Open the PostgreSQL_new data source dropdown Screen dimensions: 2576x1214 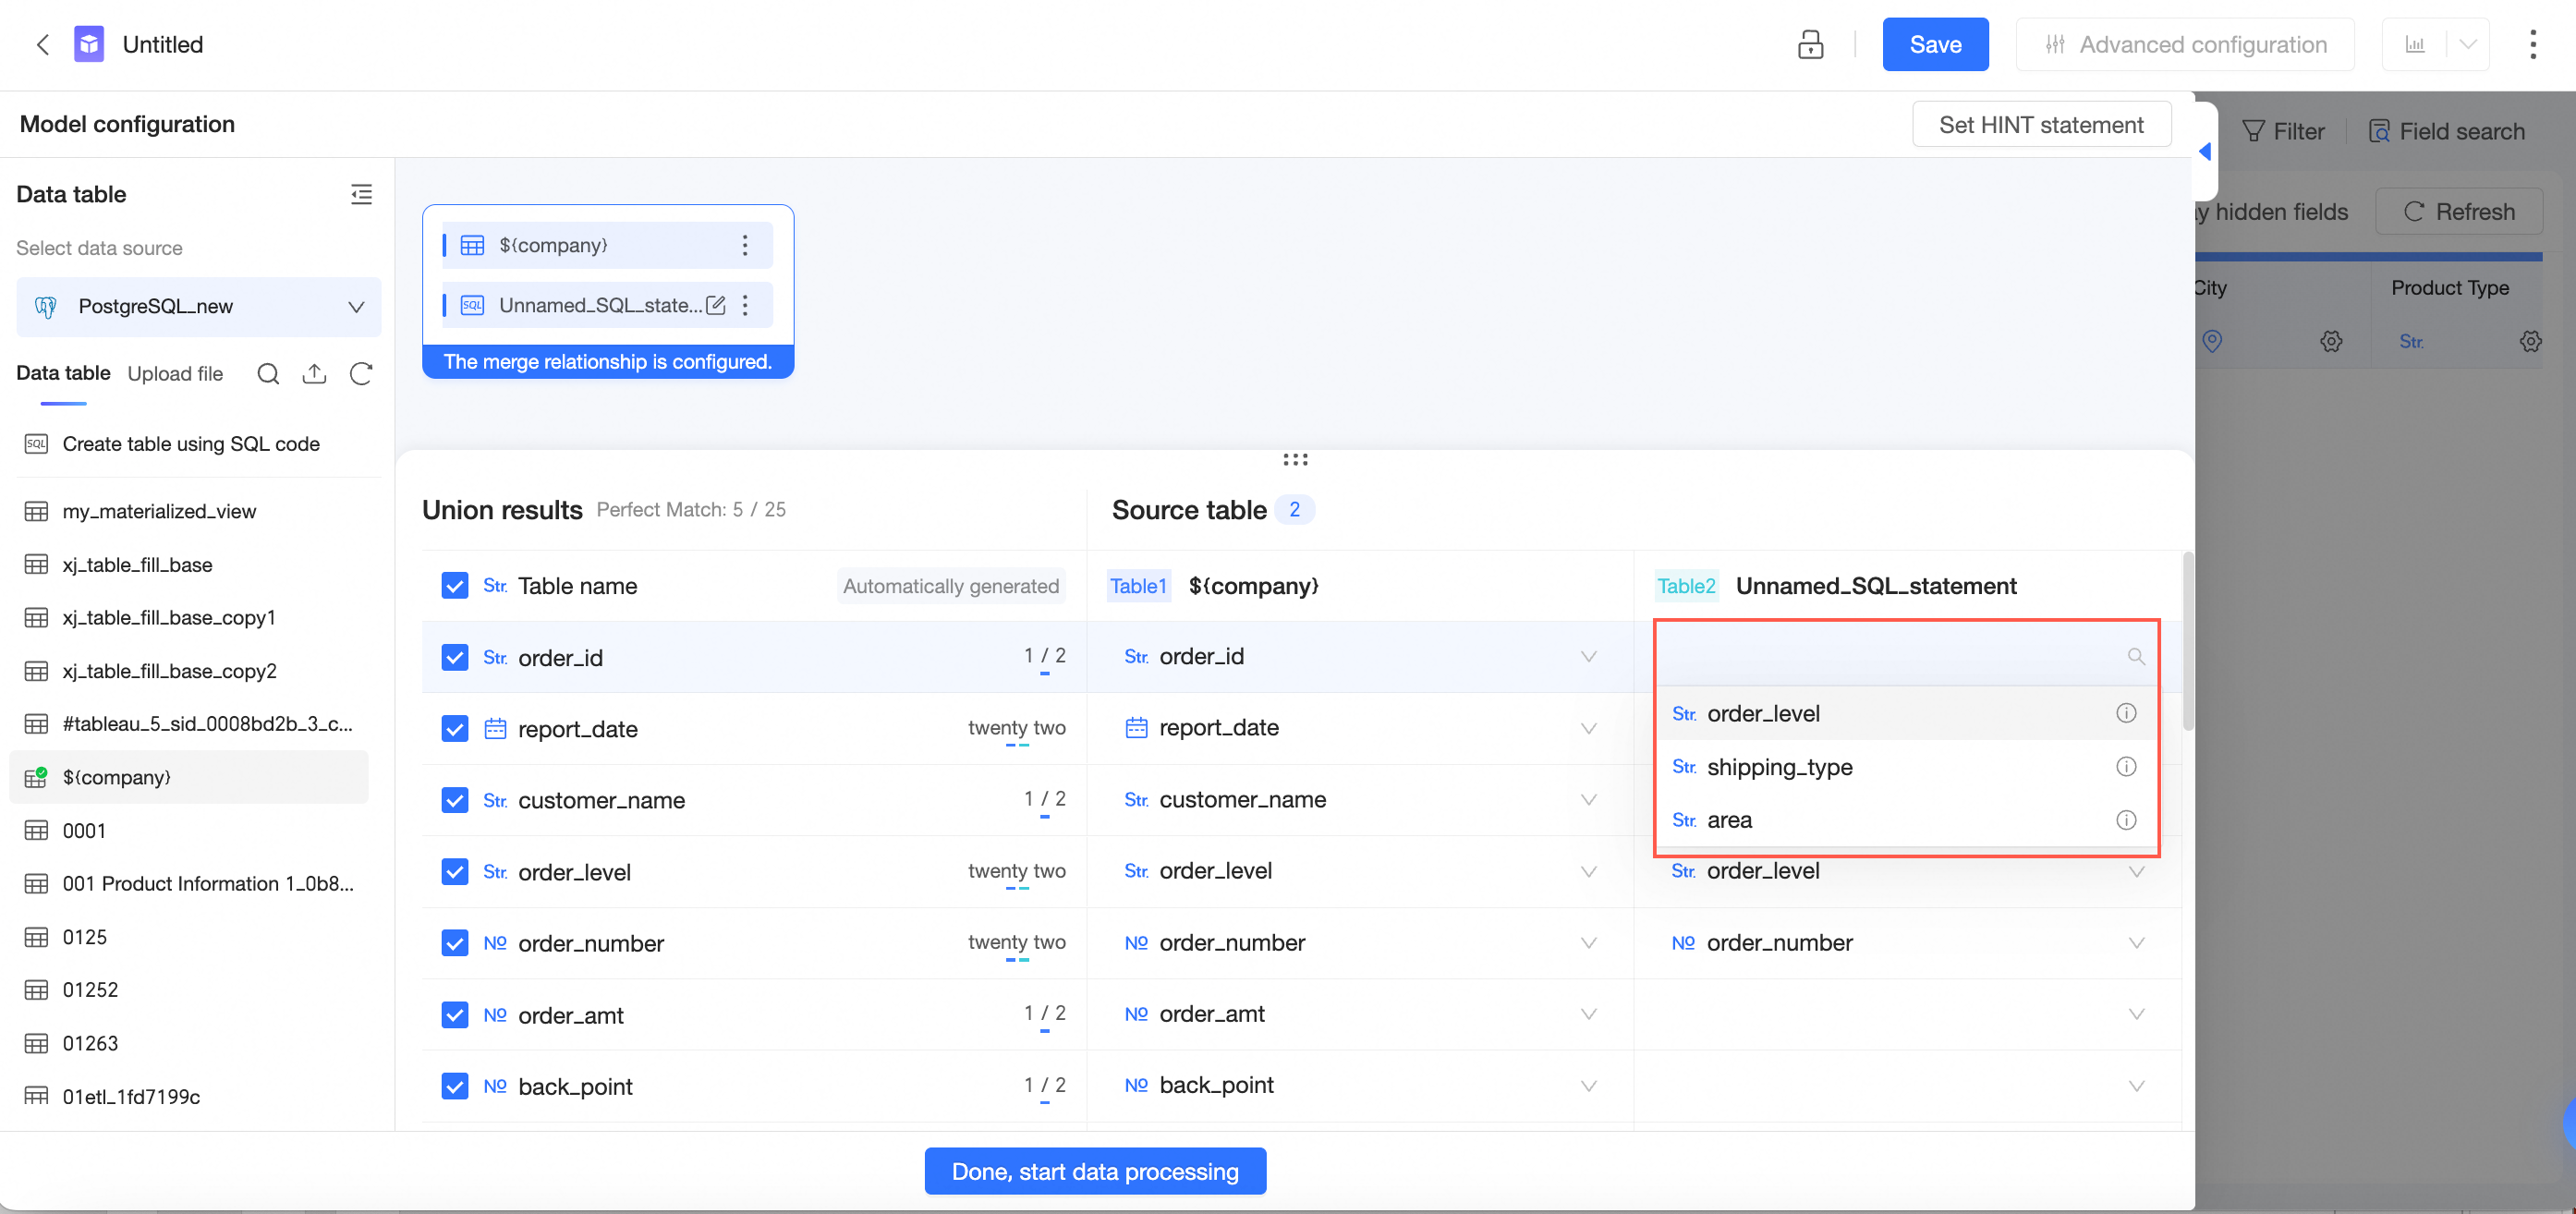[199, 306]
